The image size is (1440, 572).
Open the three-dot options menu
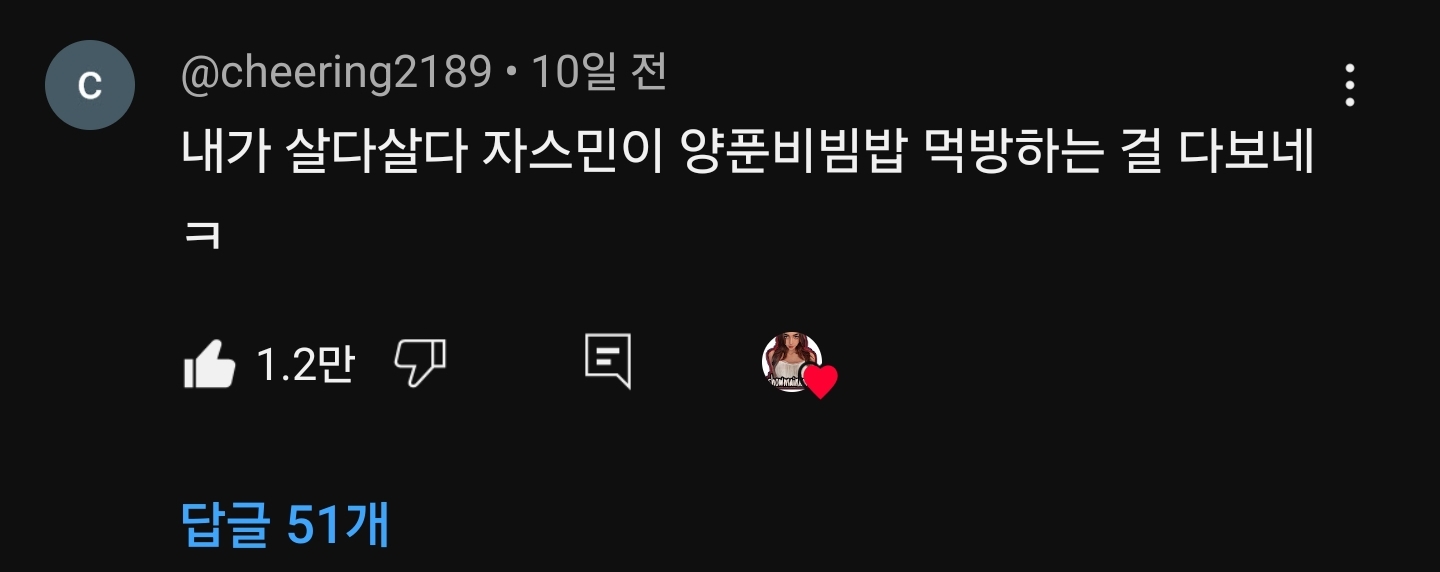point(1350,86)
